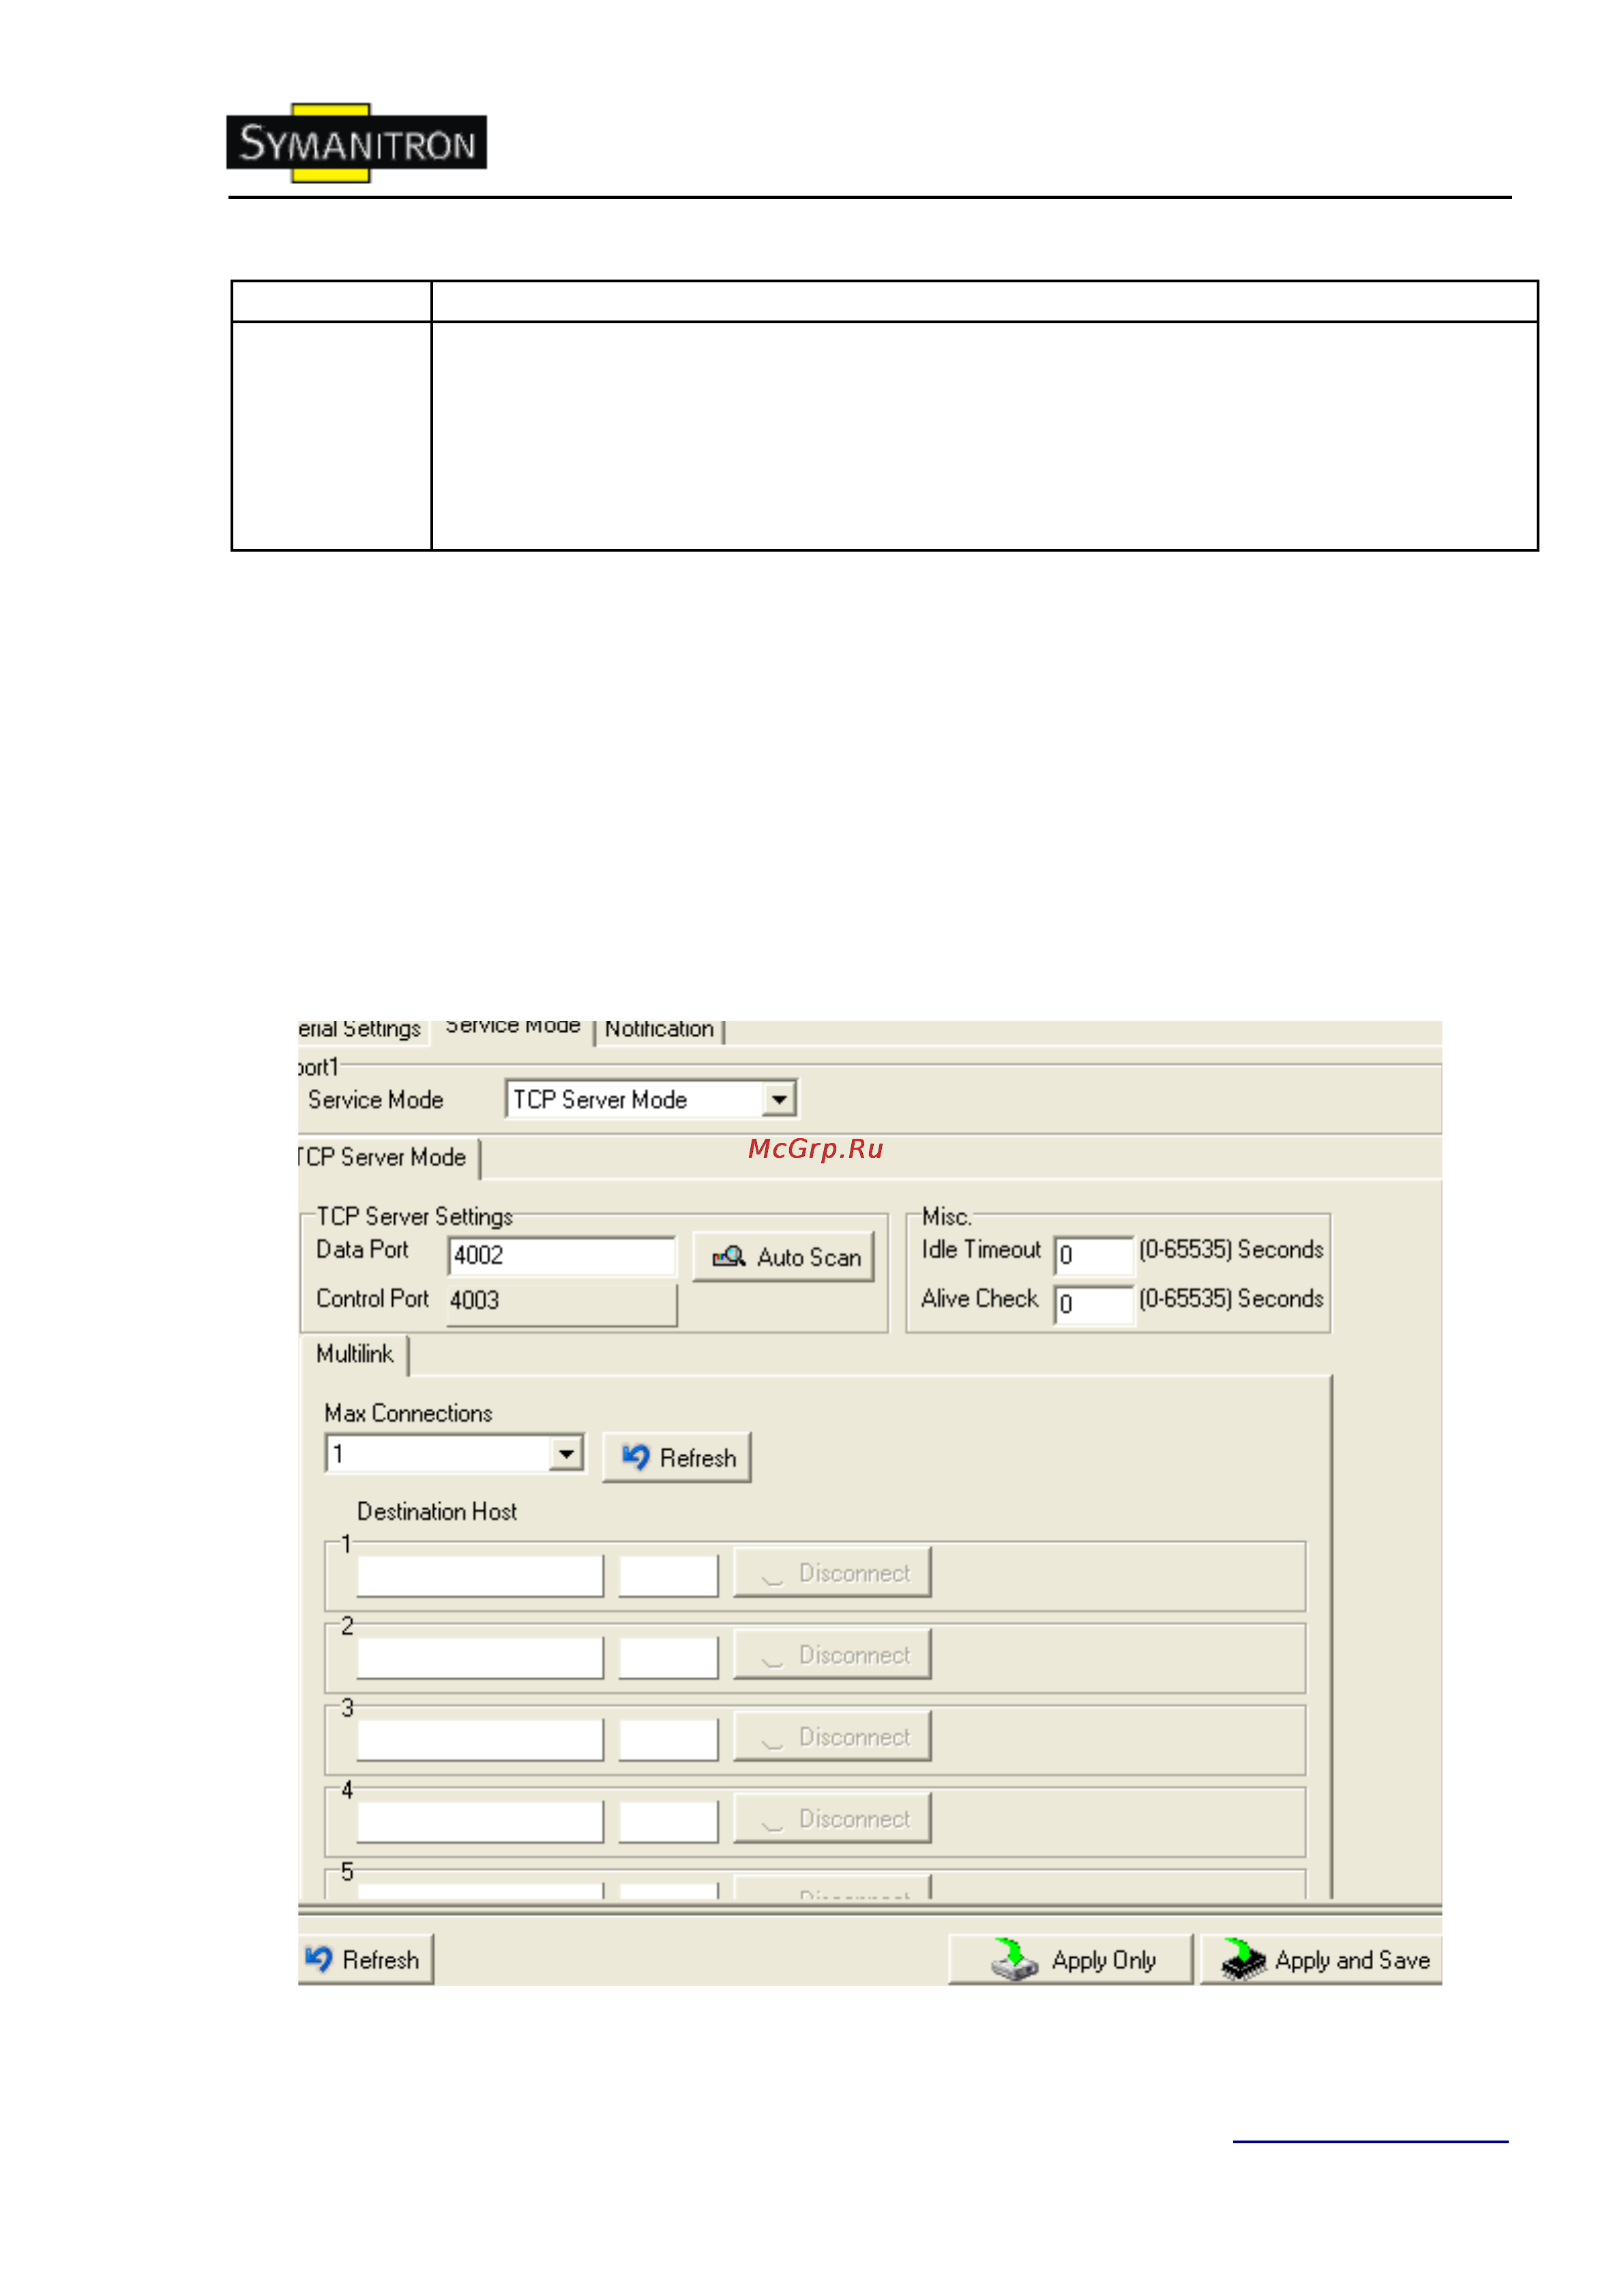Click Disconnect for destination host 2
Image resolution: width=1624 pixels, height=2296 pixels.
pyautogui.click(x=832, y=1654)
